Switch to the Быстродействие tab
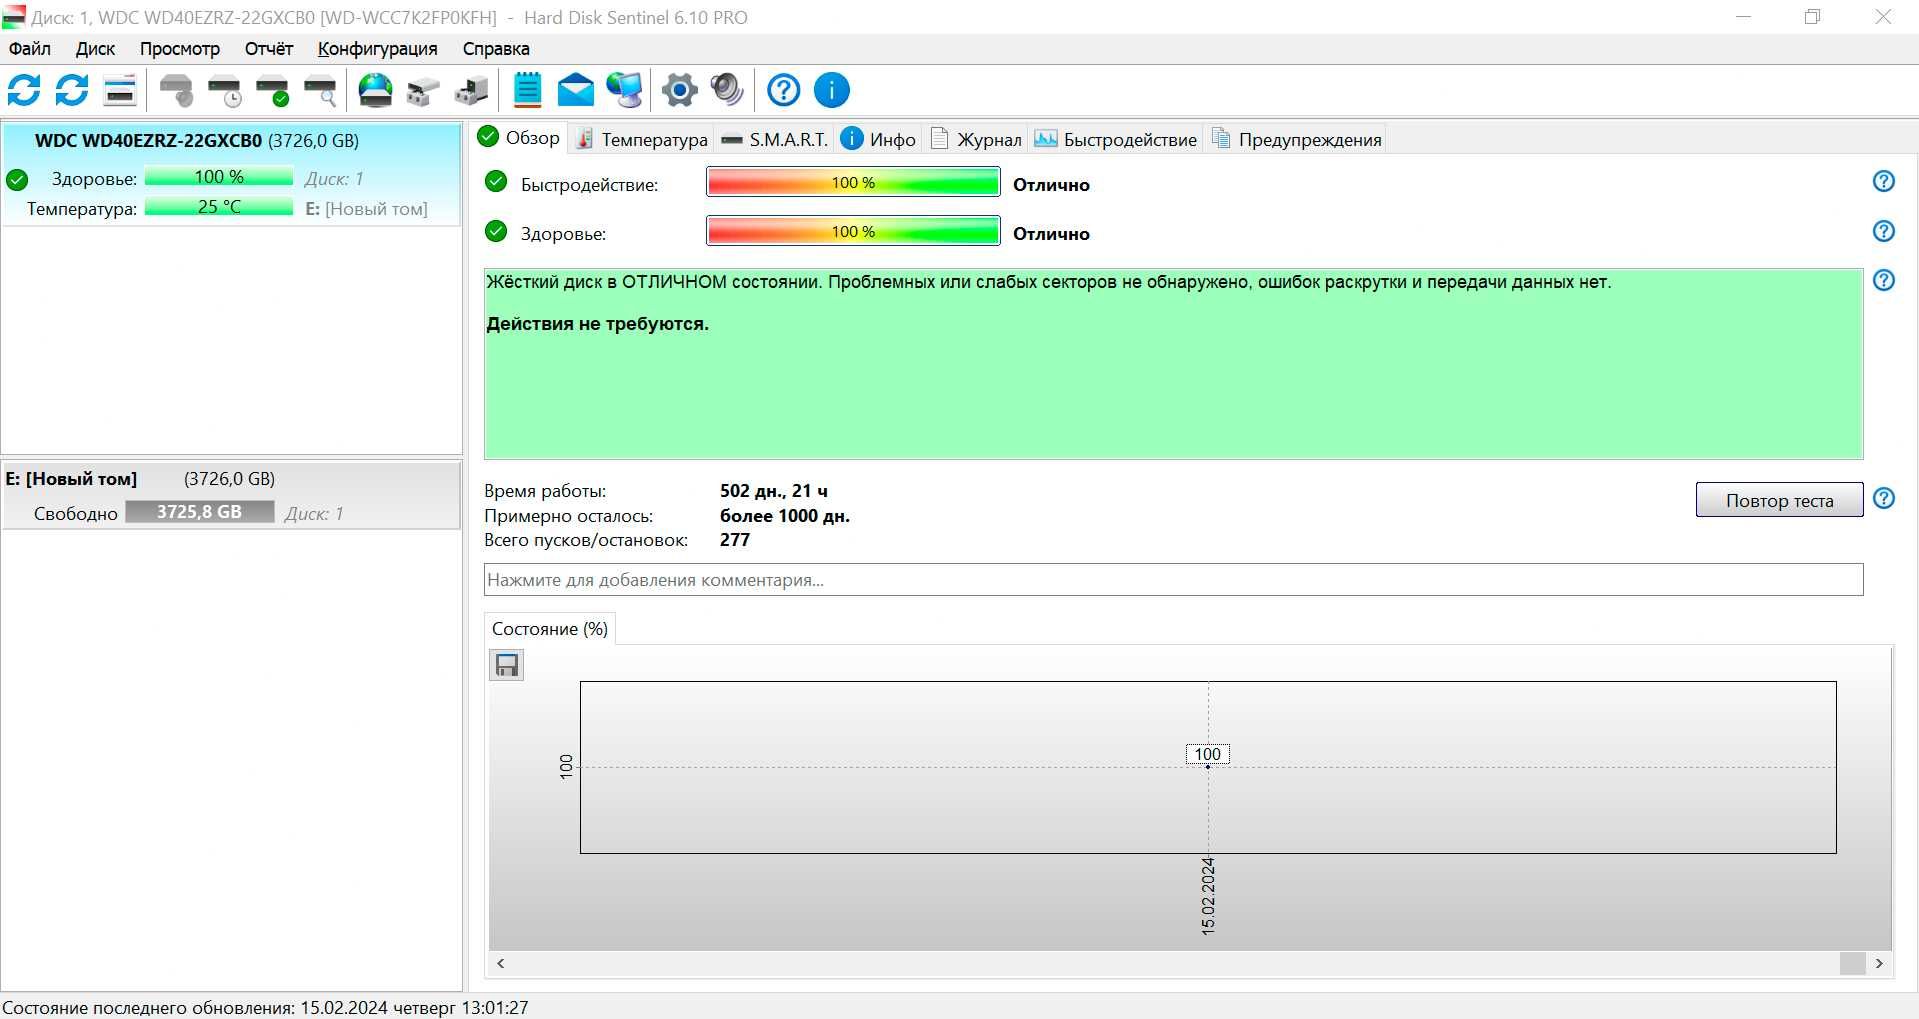1919x1019 pixels. 1116,140
